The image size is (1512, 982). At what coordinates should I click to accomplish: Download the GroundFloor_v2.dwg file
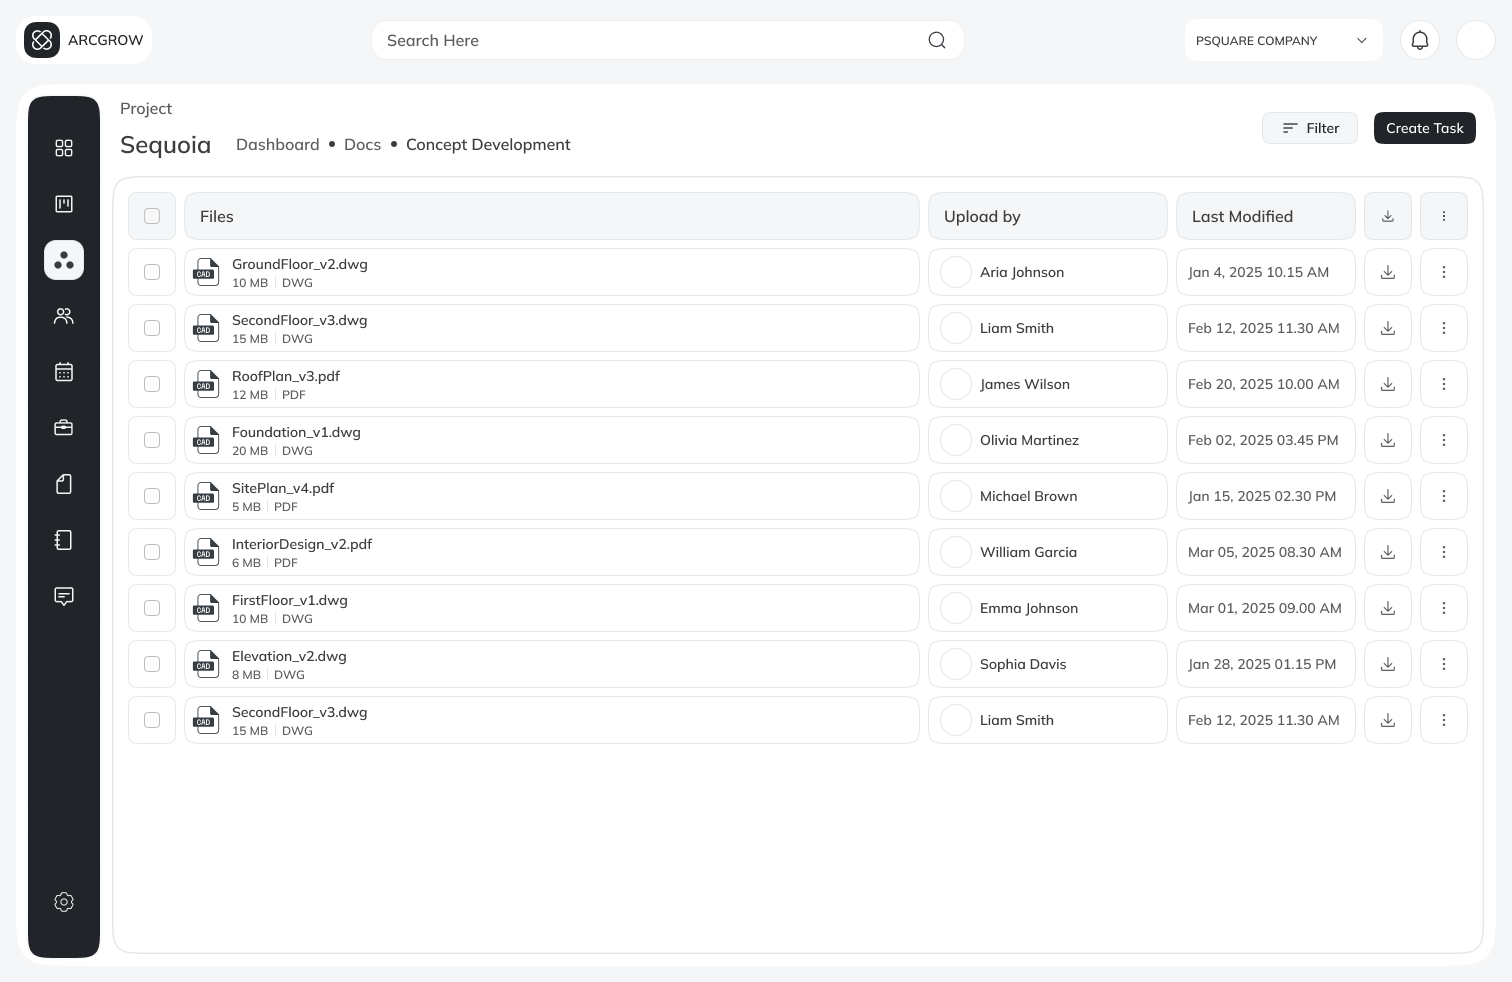click(1387, 272)
